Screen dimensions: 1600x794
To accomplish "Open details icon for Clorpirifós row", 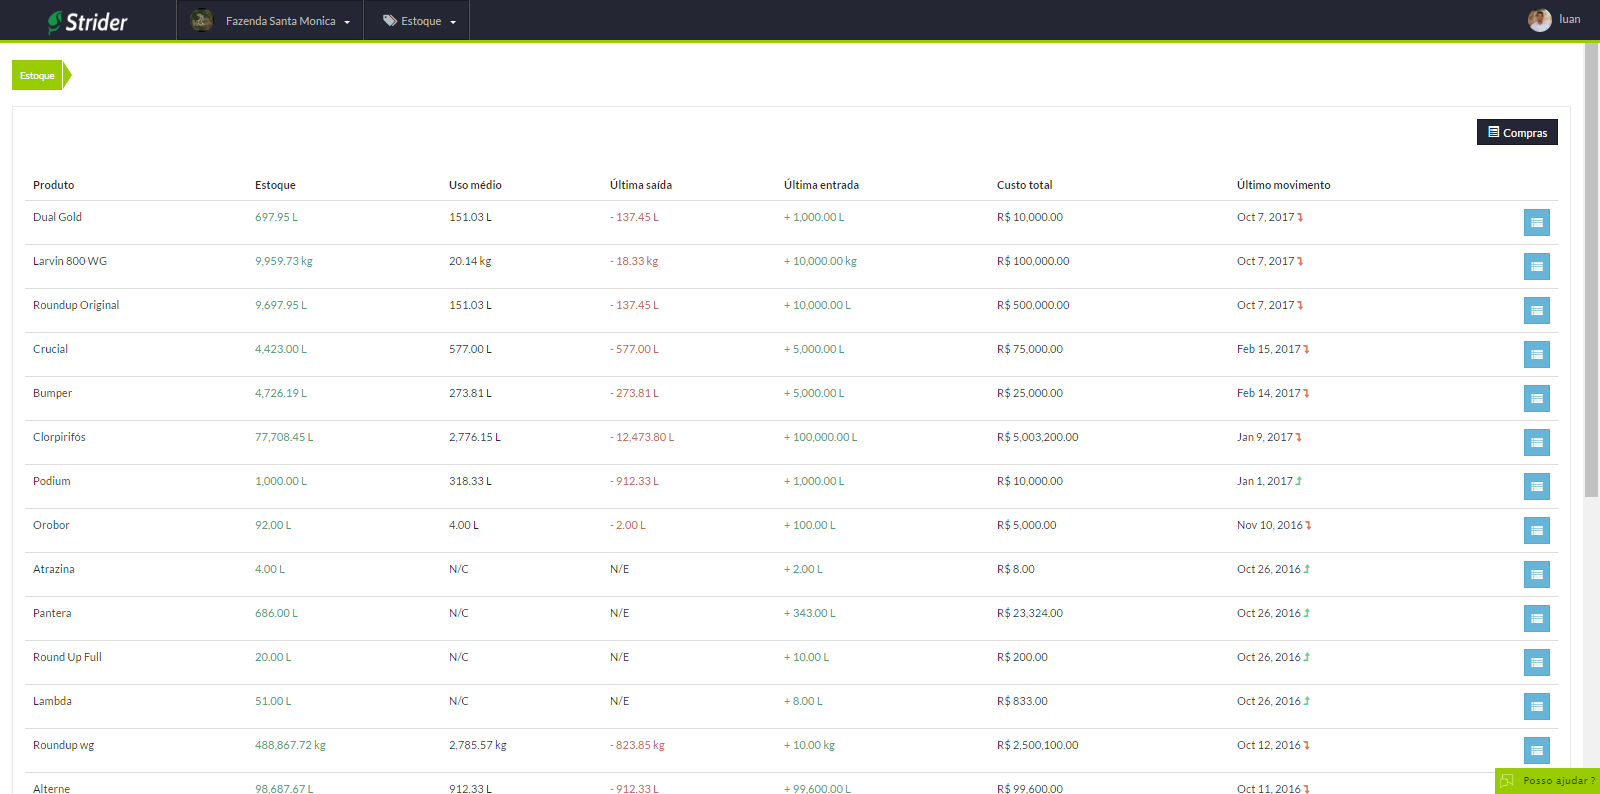I will click(x=1536, y=442).
